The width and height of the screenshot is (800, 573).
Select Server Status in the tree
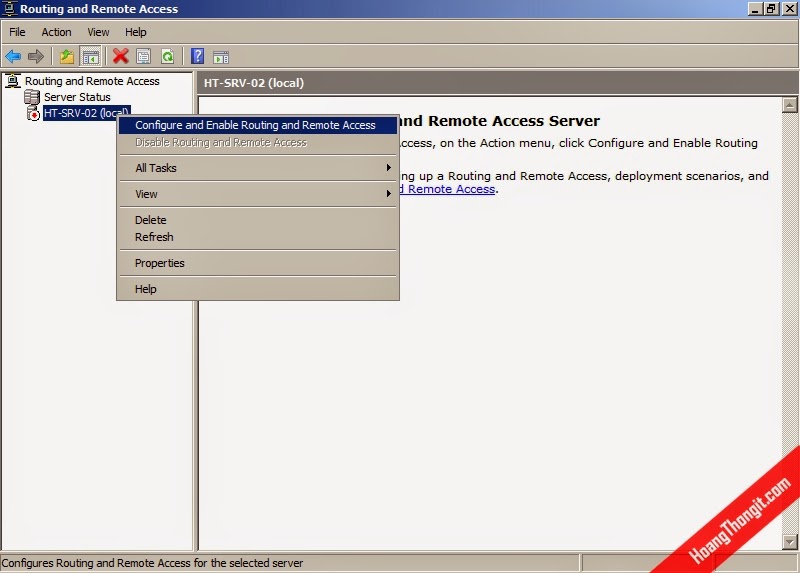[x=77, y=97]
